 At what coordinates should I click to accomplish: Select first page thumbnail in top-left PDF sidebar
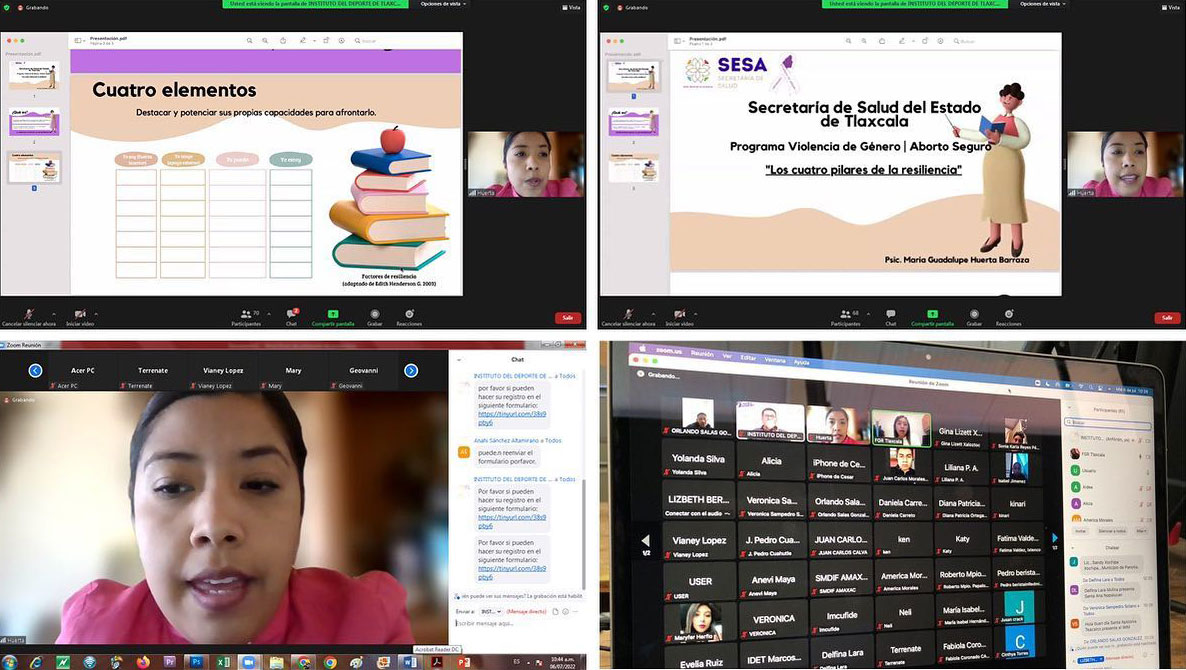pos(34,76)
